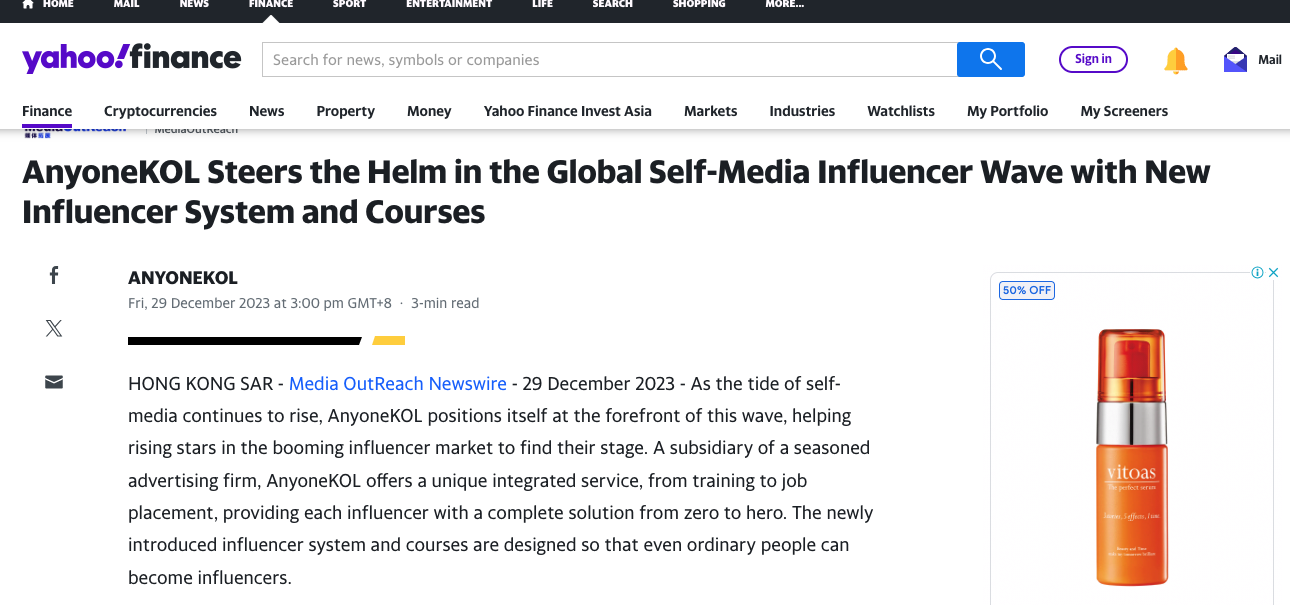This screenshot has width=1290, height=605.
Task: Open the Property tab
Action: click(x=346, y=111)
